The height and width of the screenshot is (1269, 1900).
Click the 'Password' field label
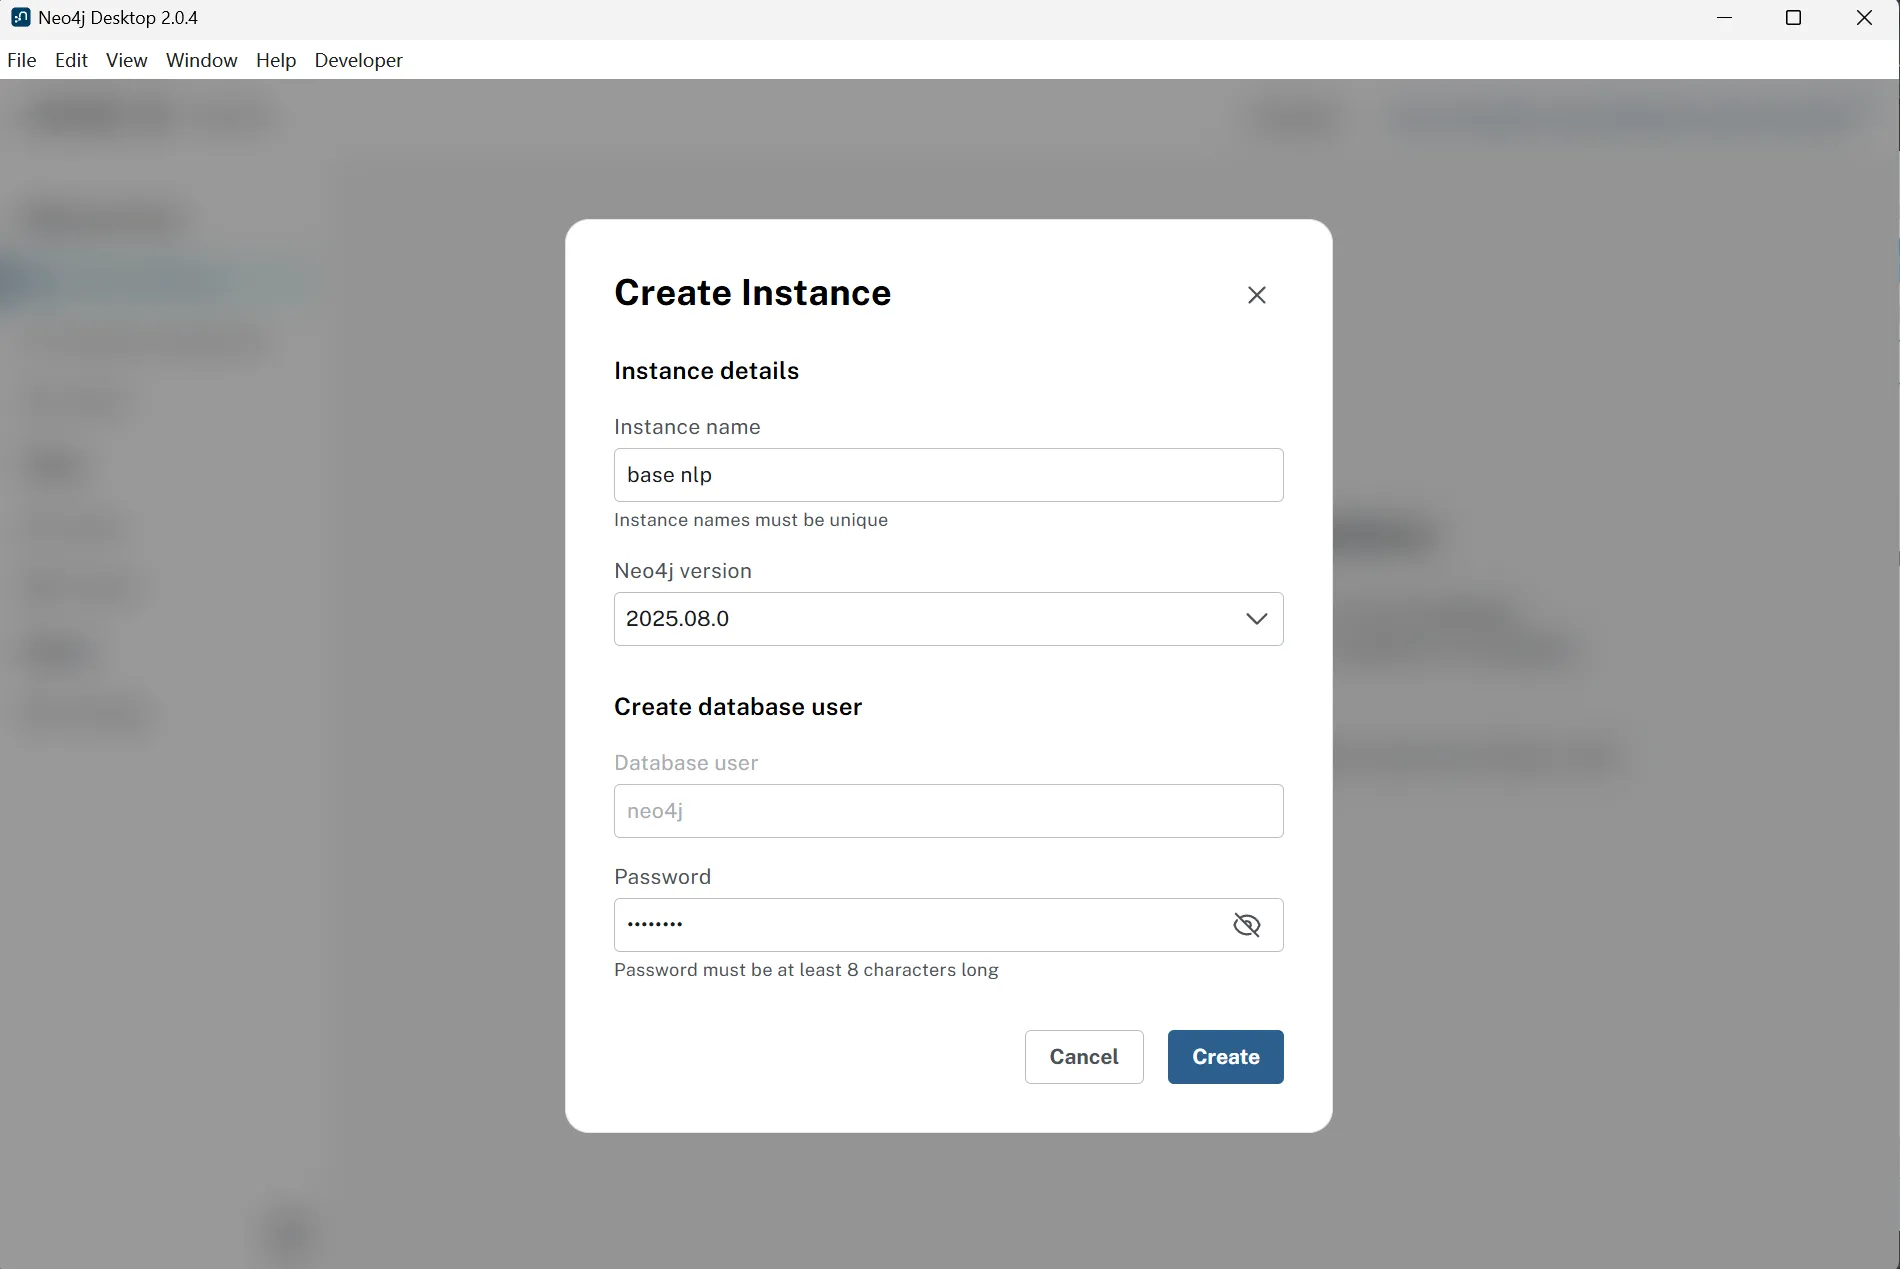coord(663,877)
